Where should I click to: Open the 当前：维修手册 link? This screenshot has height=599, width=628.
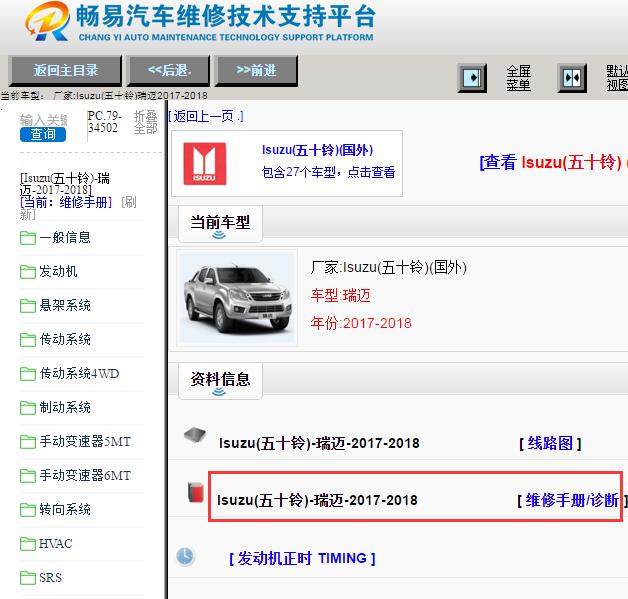tap(66, 202)
